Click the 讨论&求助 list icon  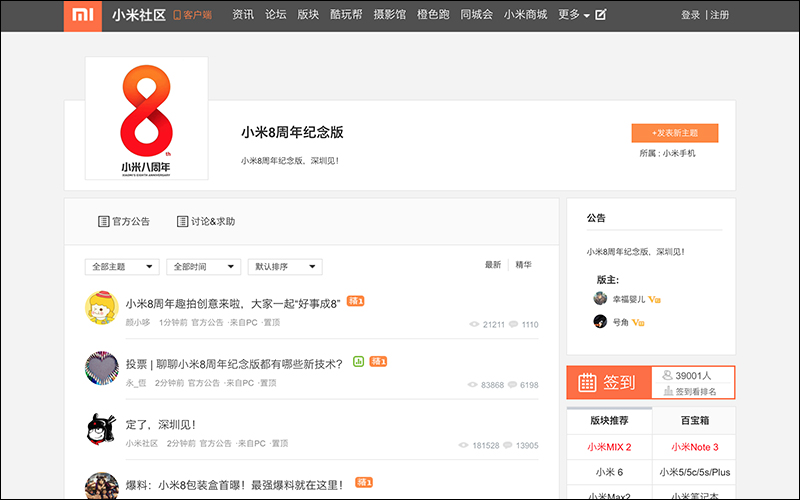point(182,221)
